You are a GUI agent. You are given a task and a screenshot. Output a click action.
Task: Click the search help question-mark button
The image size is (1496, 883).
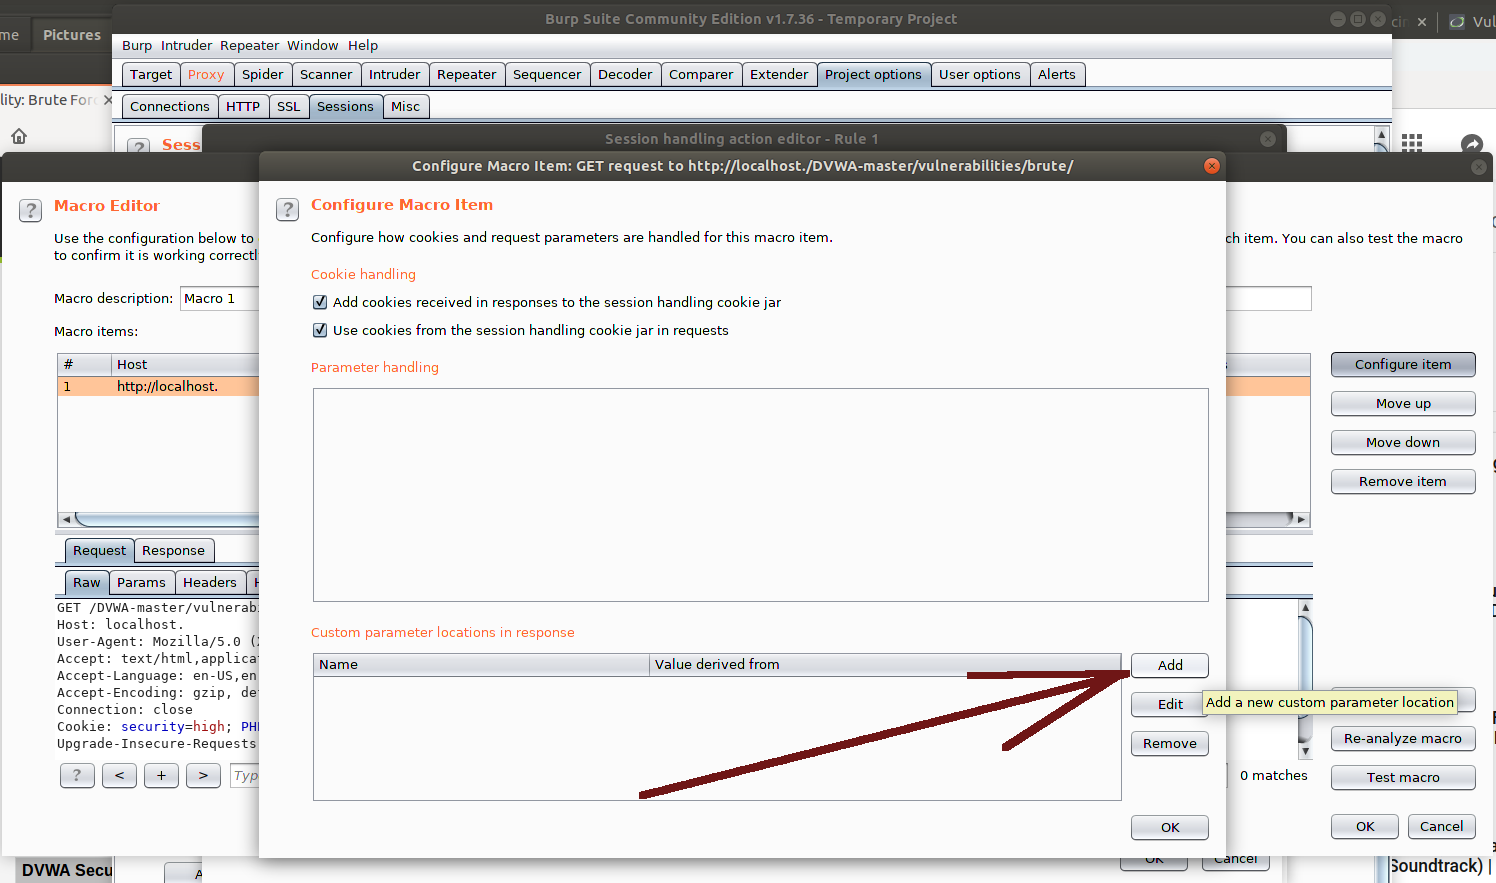pyautogui.click(x=77, y=775)
